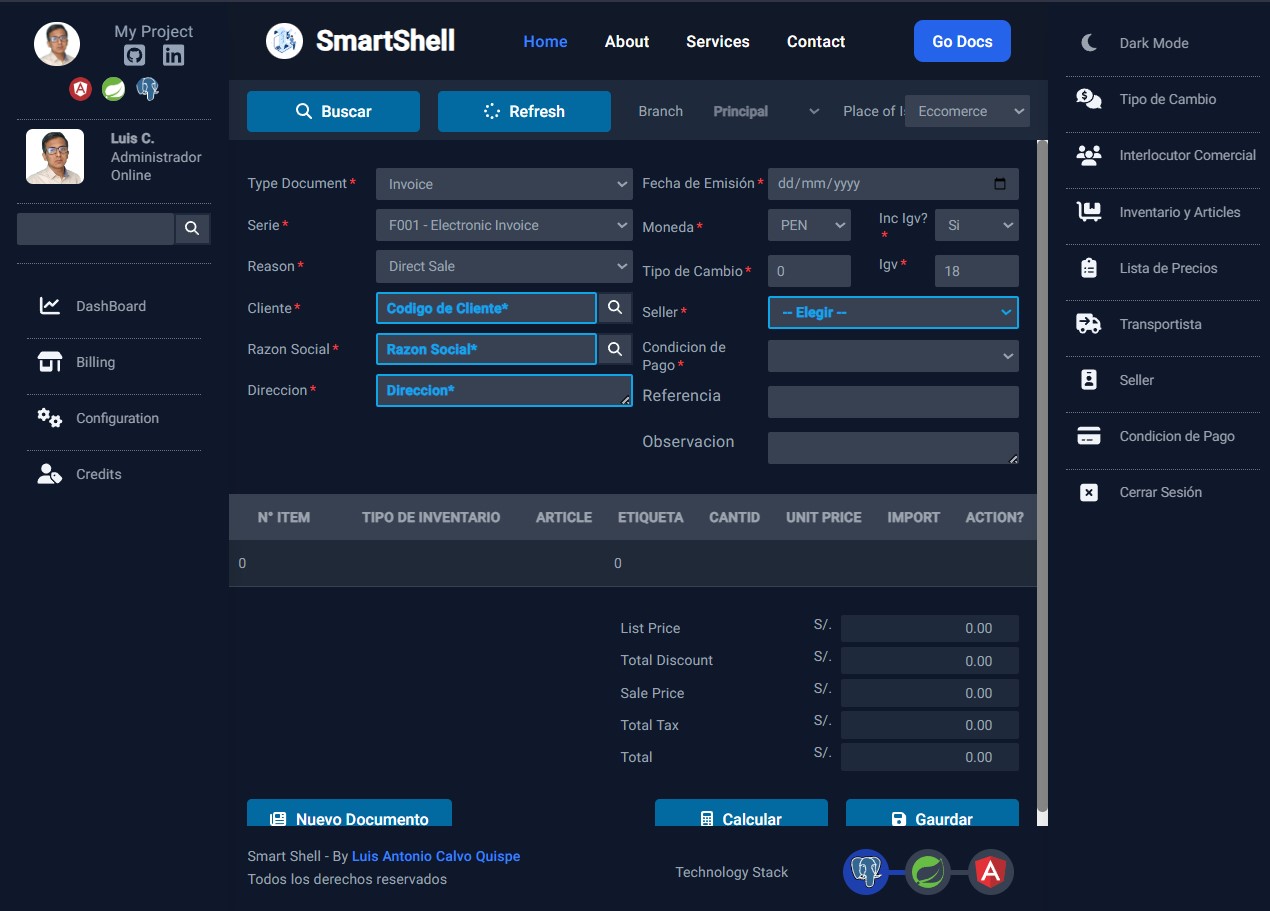The width and height of the screenshot is (1270, 911).
Task: Go to the Services nav item
Action: 717,42
